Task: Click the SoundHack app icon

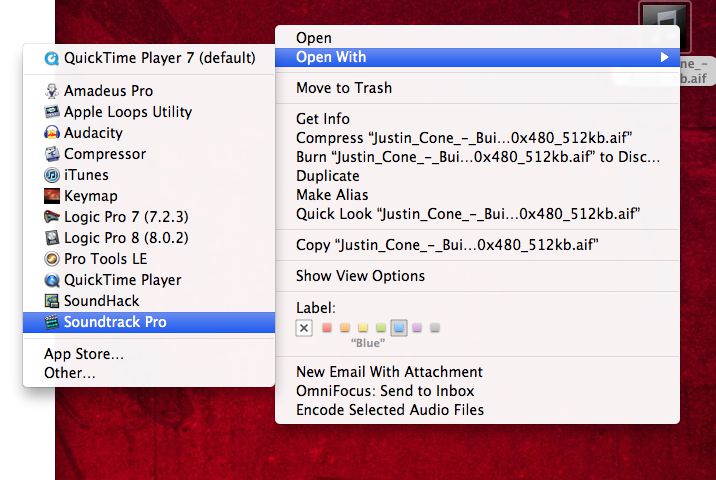Action: click(x=52, y=301)
